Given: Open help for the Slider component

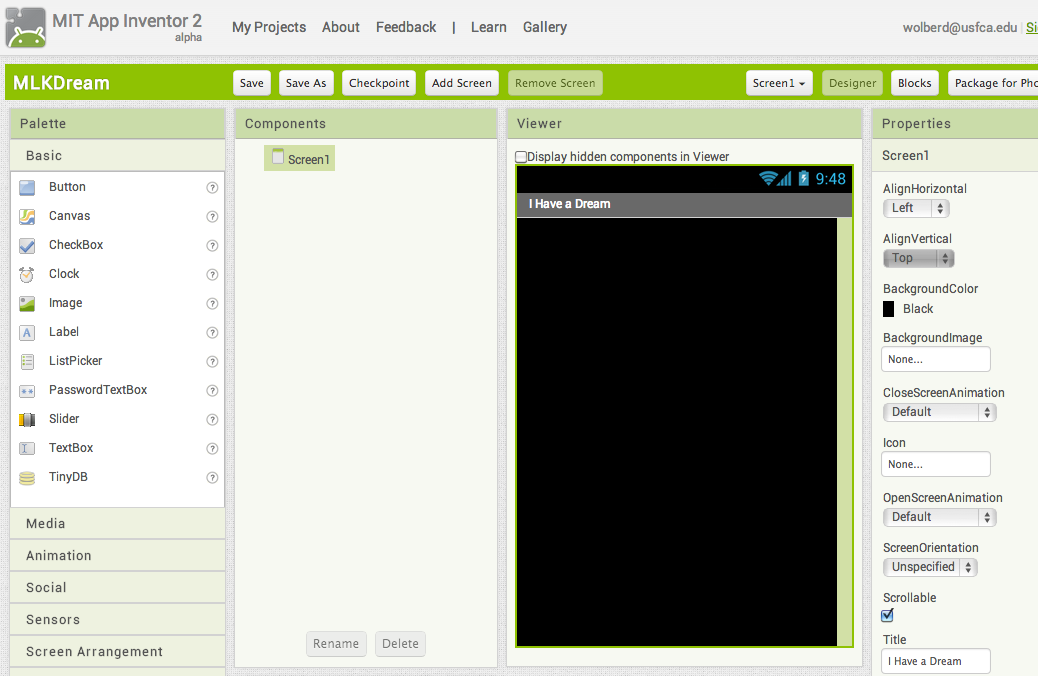Looking at the screenshot, I should click(212, 419).
